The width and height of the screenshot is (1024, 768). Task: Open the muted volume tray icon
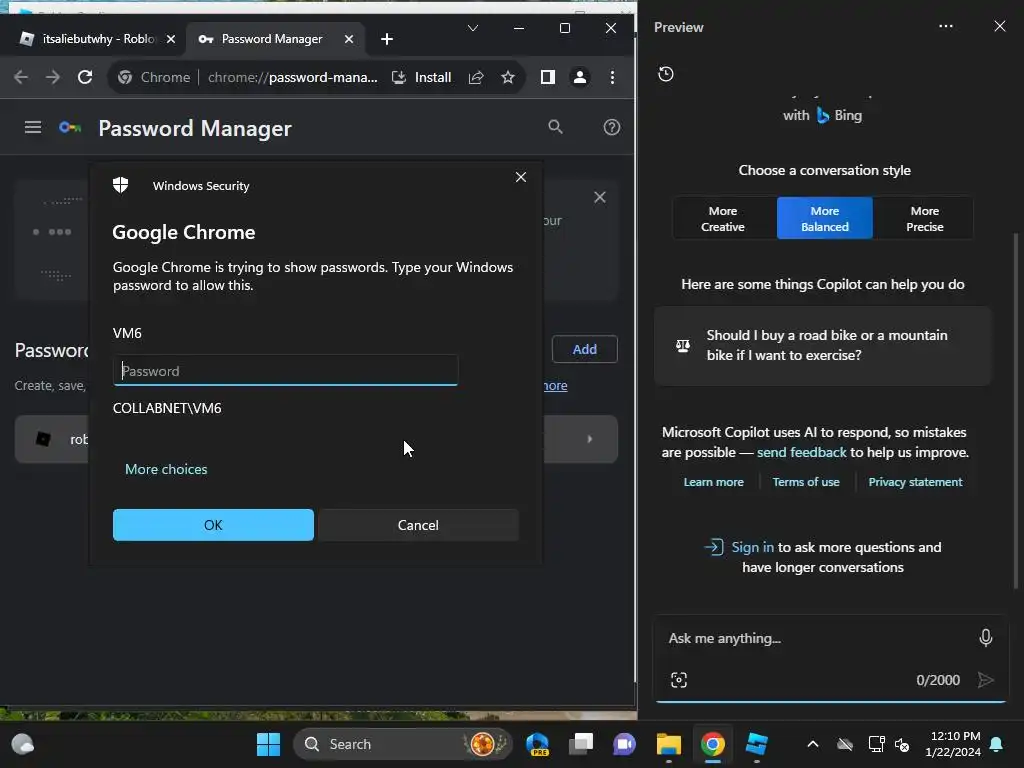point(902,744)
